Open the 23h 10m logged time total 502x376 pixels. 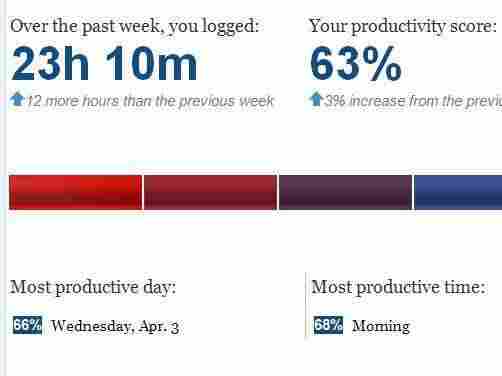coord(104,63)
